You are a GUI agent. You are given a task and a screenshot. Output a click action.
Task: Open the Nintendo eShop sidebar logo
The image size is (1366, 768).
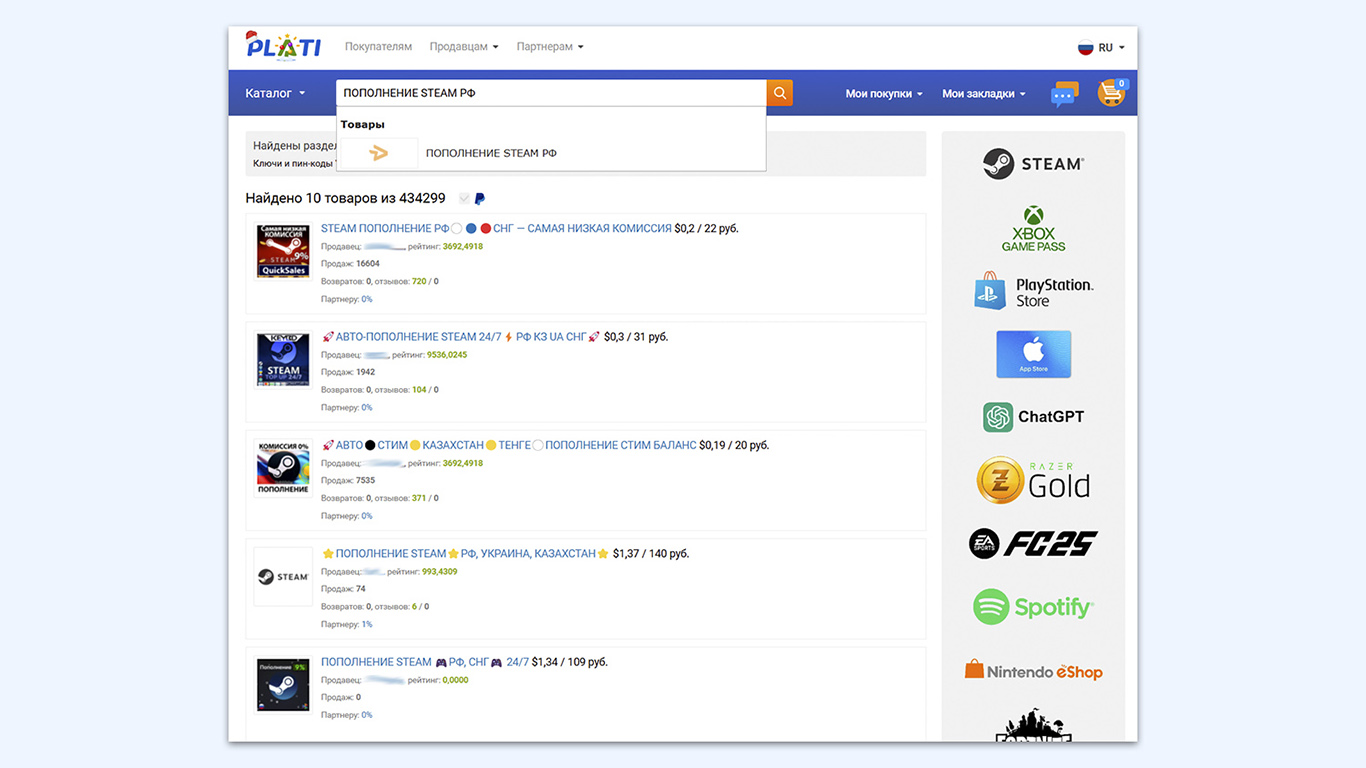[1033, 670]
